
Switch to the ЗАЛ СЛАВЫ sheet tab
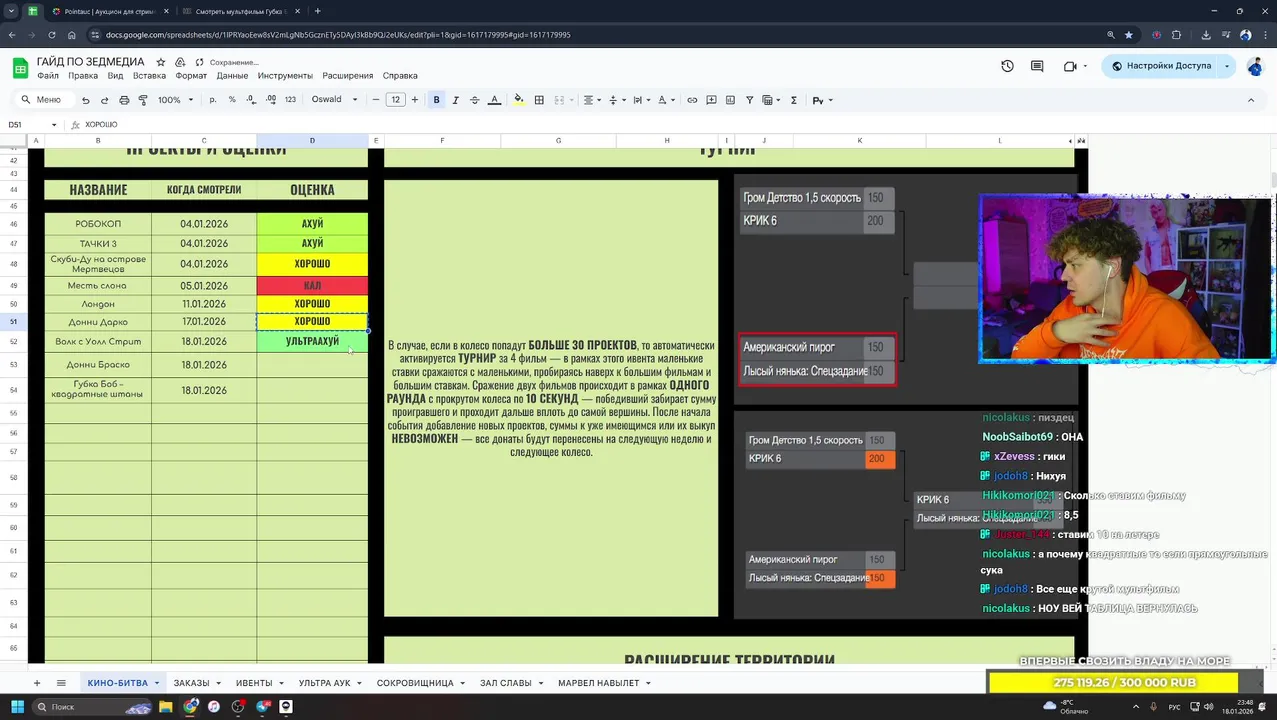[505, 683]
